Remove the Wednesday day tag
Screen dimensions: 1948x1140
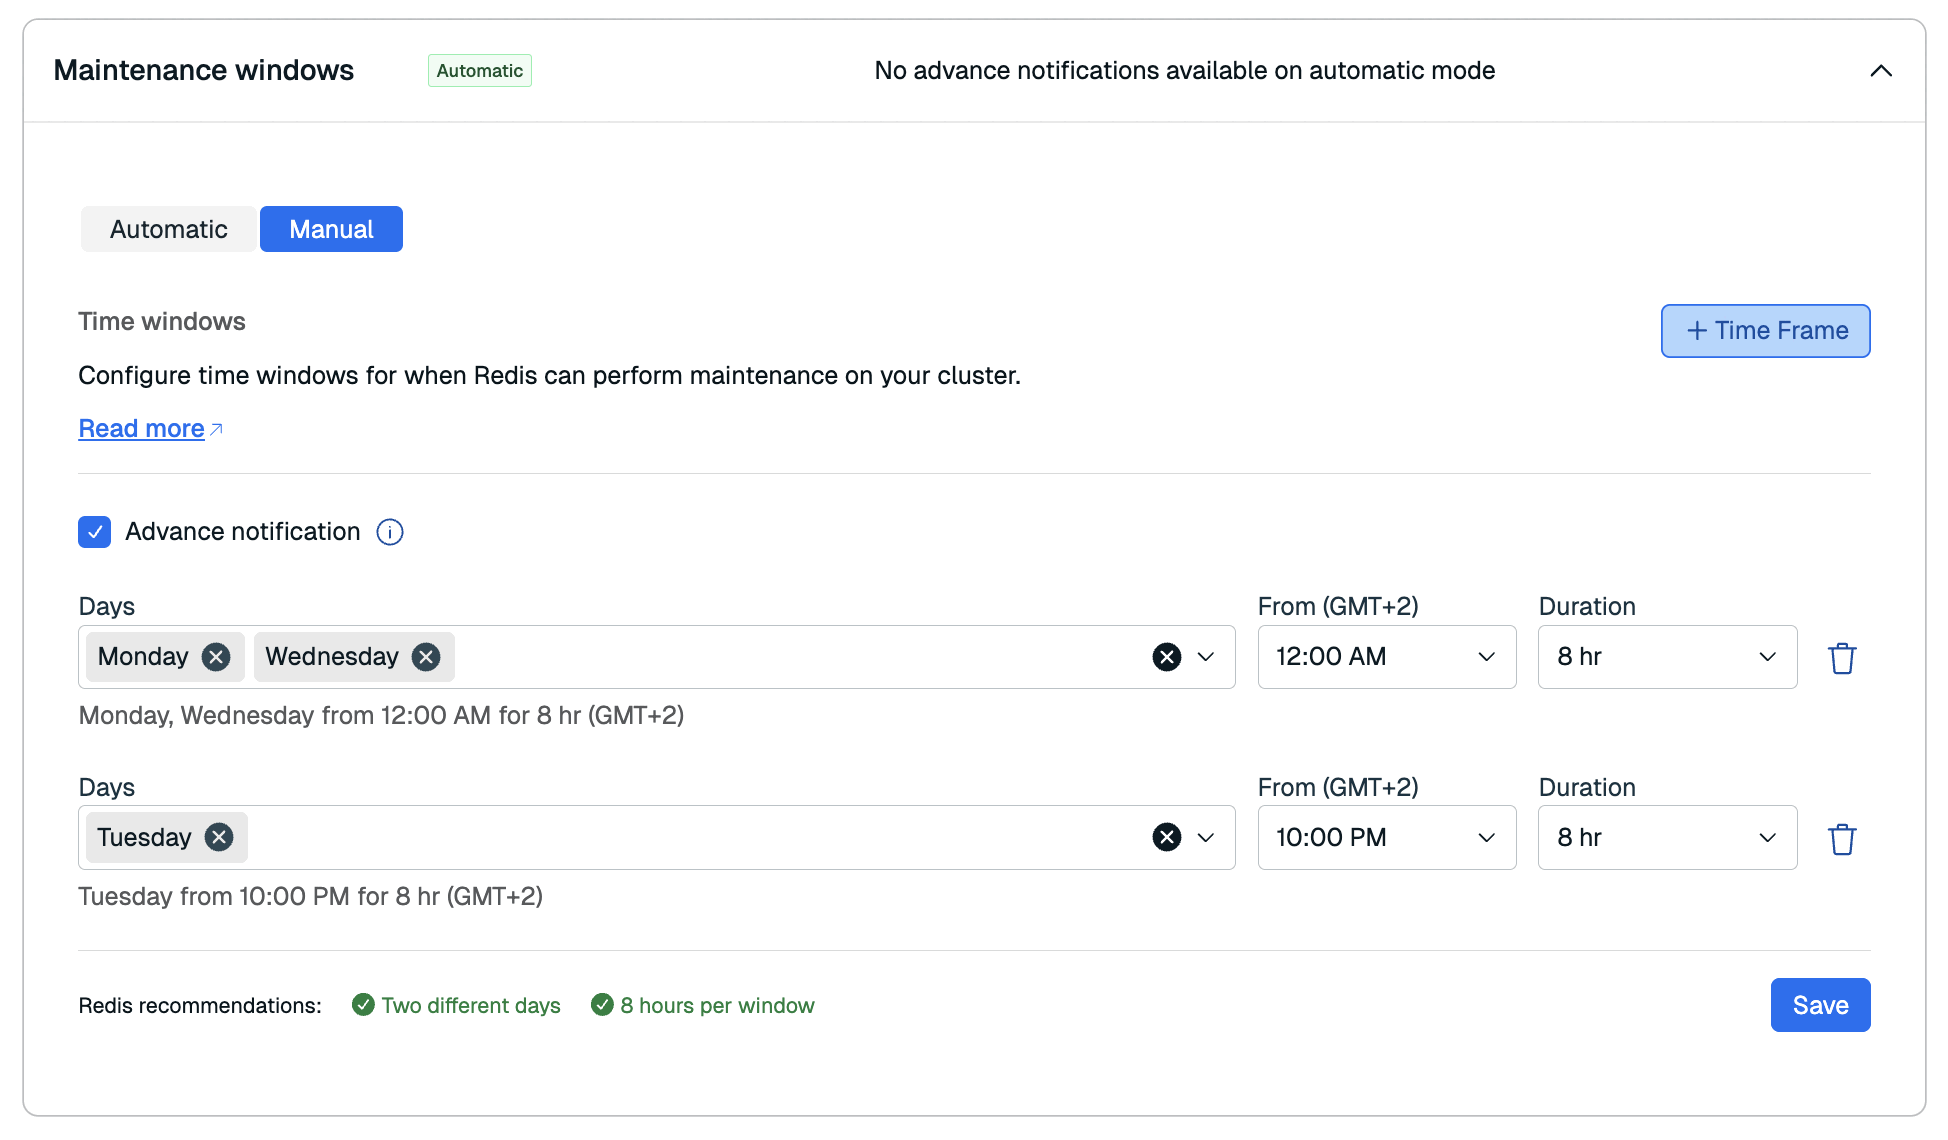click(x=426, y=657)
